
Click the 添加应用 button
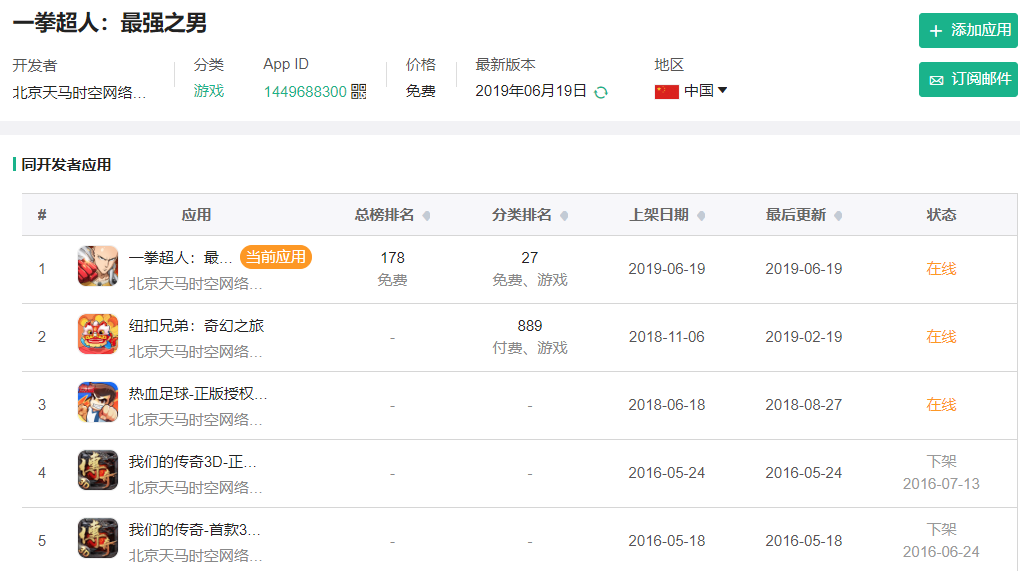[x=968, y=31]
